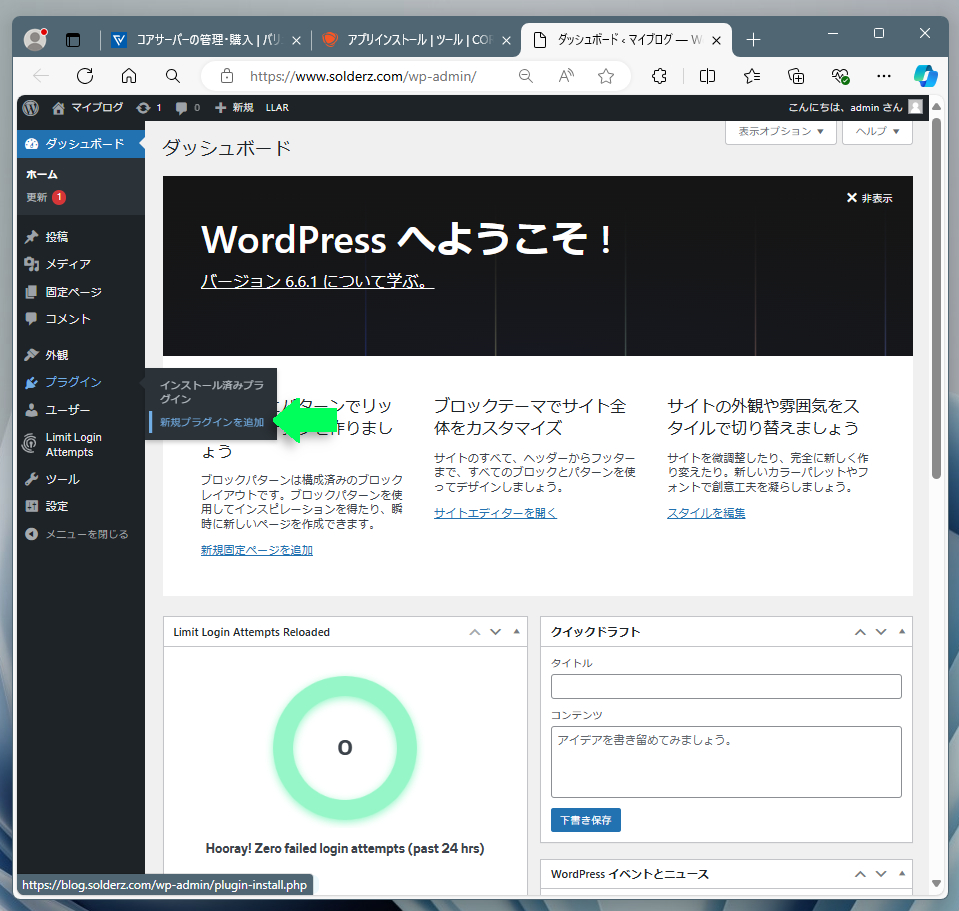Open a new browser tab
959x911 pixels.
753,40
